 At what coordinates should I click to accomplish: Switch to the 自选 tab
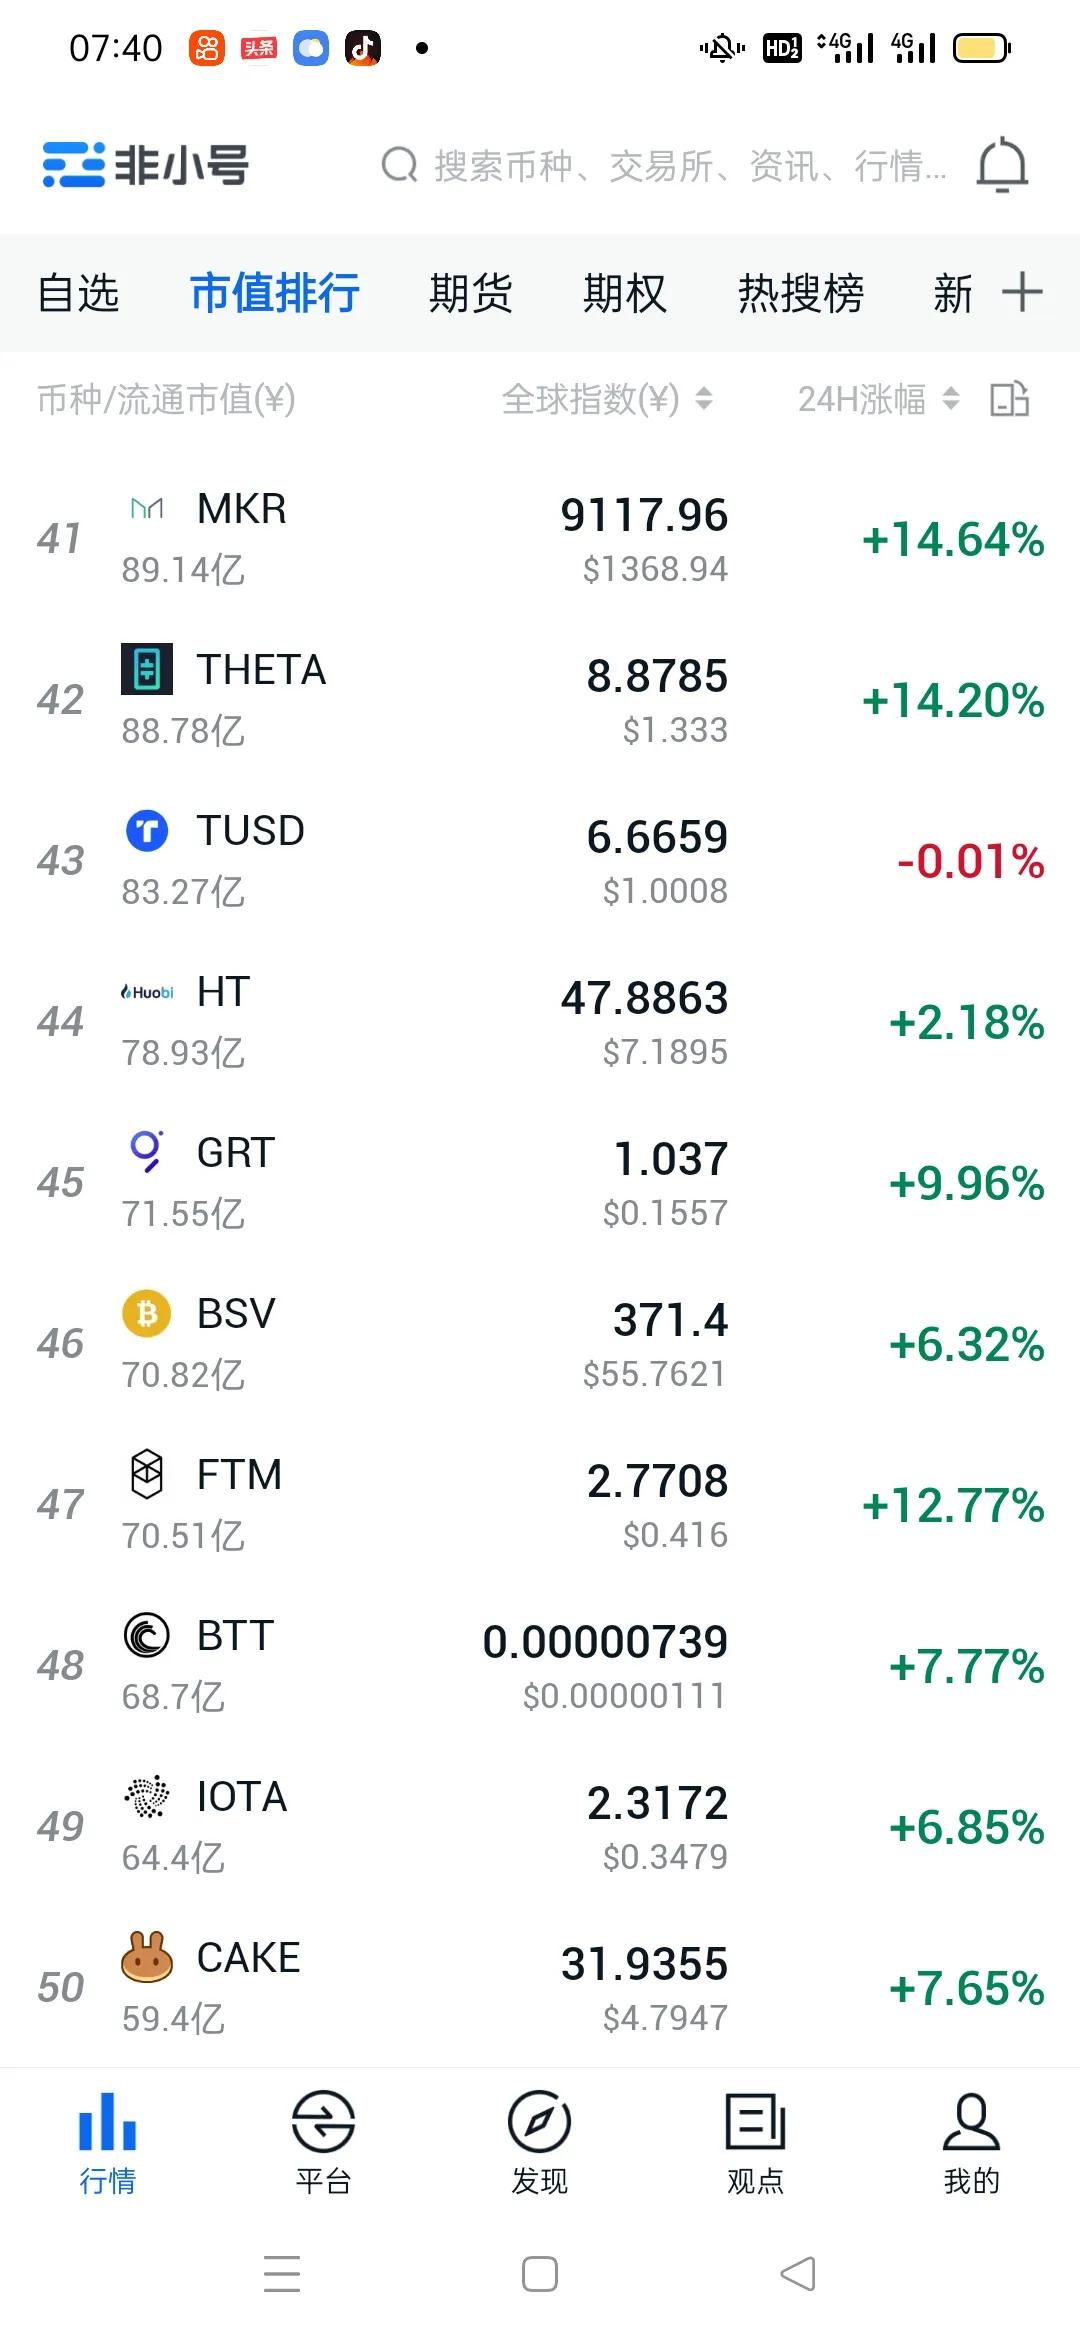click(78, 293)
